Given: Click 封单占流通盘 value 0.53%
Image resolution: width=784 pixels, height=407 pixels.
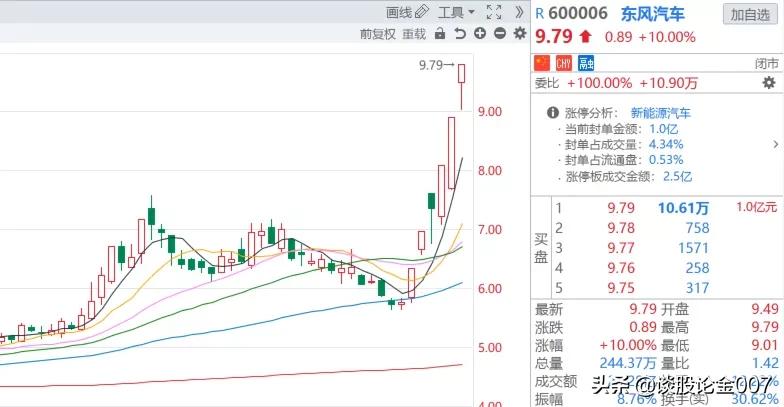Looking at the screenshot, I should [x=666, y=160].
